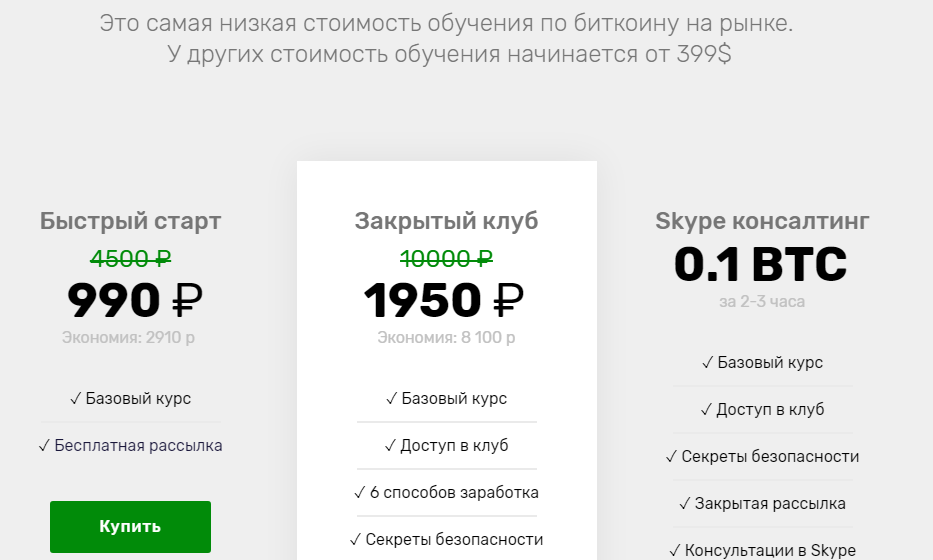Click the за 2-3 часа note
Viewport: 933px width, 560px height.
pyautogui.click(x=762, y=300)
